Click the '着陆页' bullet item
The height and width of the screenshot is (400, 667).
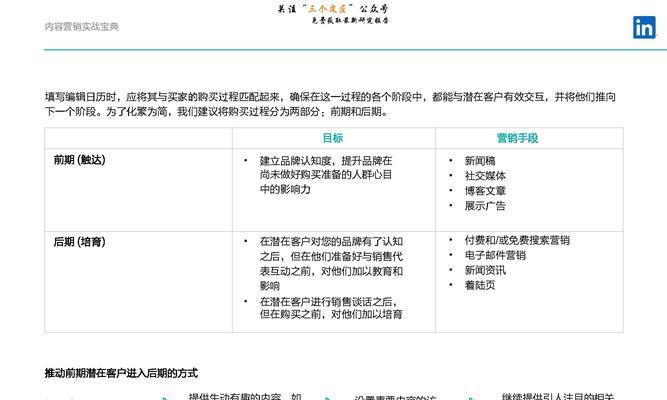click(480, 285)
